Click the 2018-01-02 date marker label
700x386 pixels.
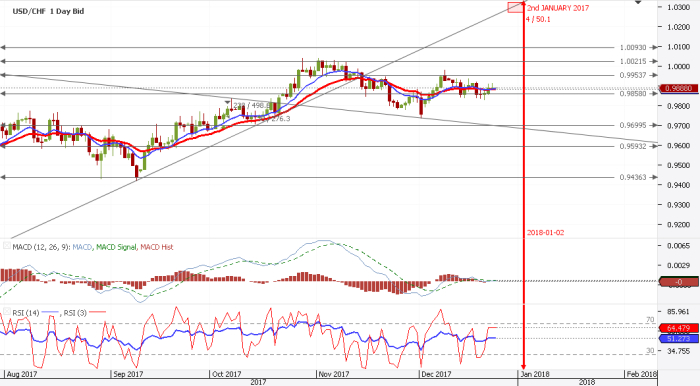pos(545,232)
